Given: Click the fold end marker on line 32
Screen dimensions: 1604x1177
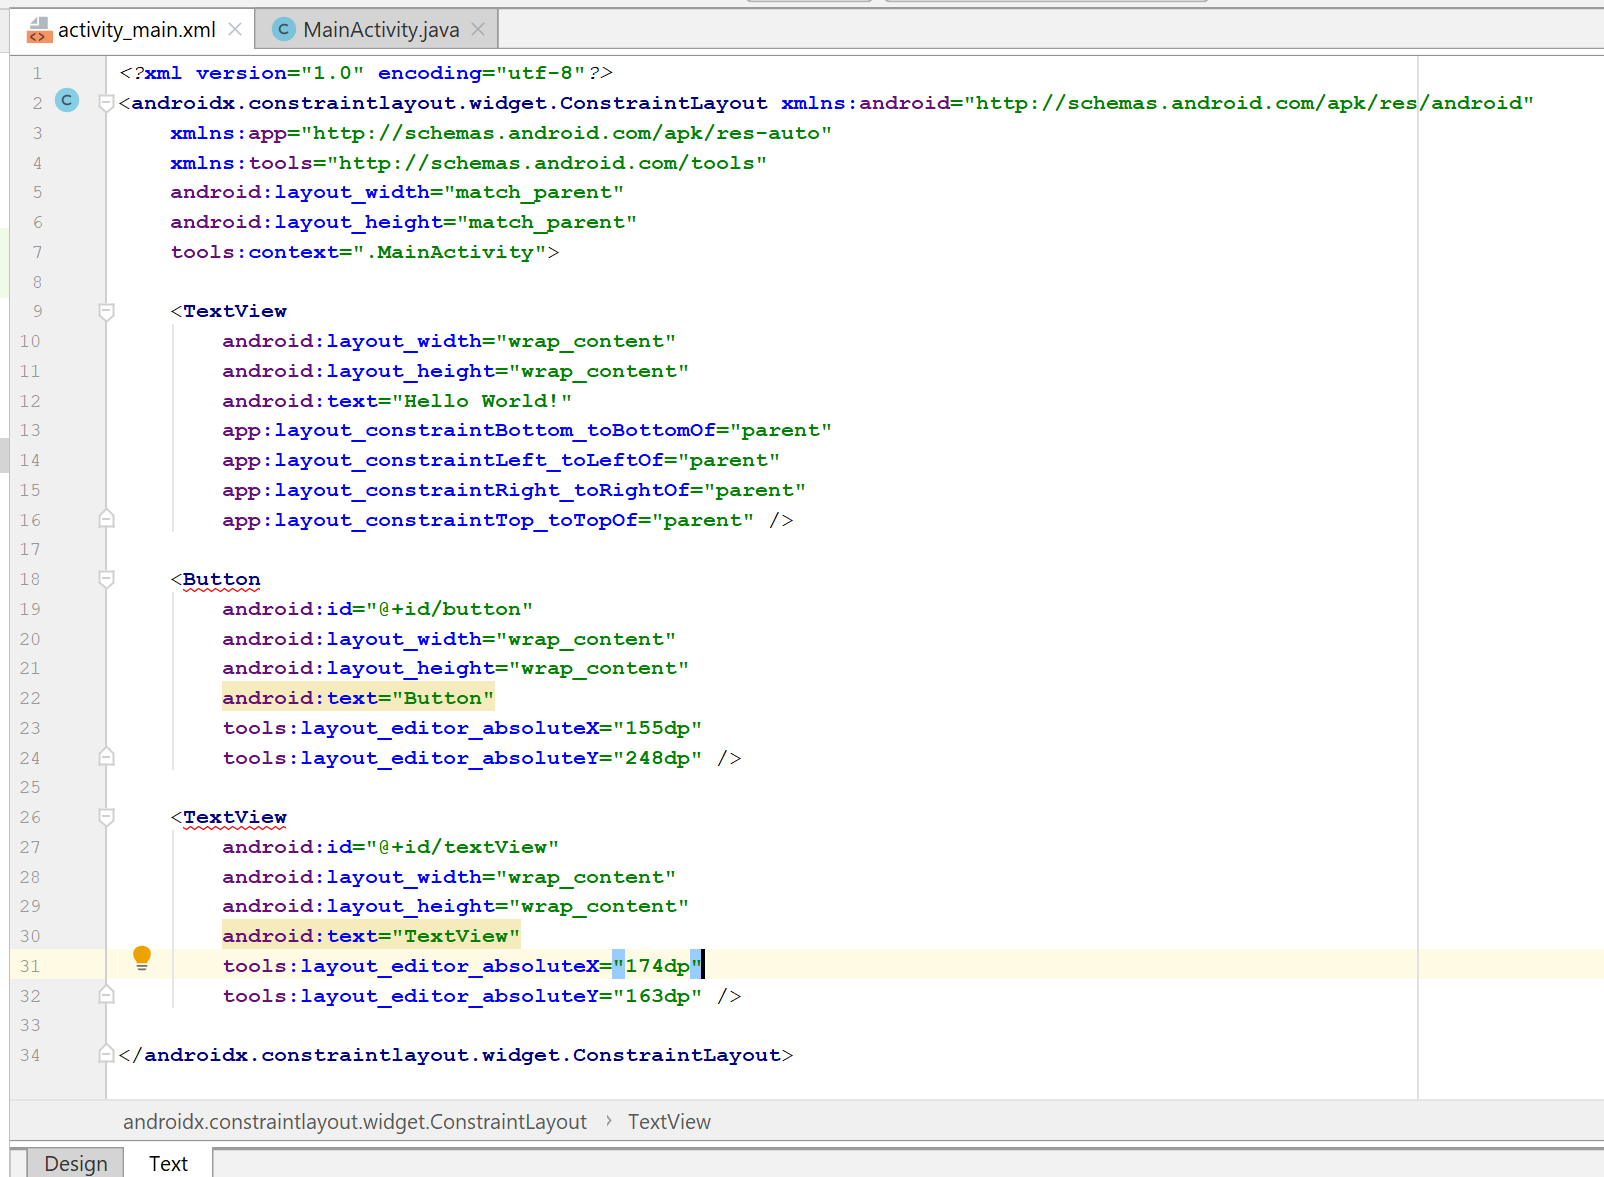Looking at the screenshot, I should (106, 995).
